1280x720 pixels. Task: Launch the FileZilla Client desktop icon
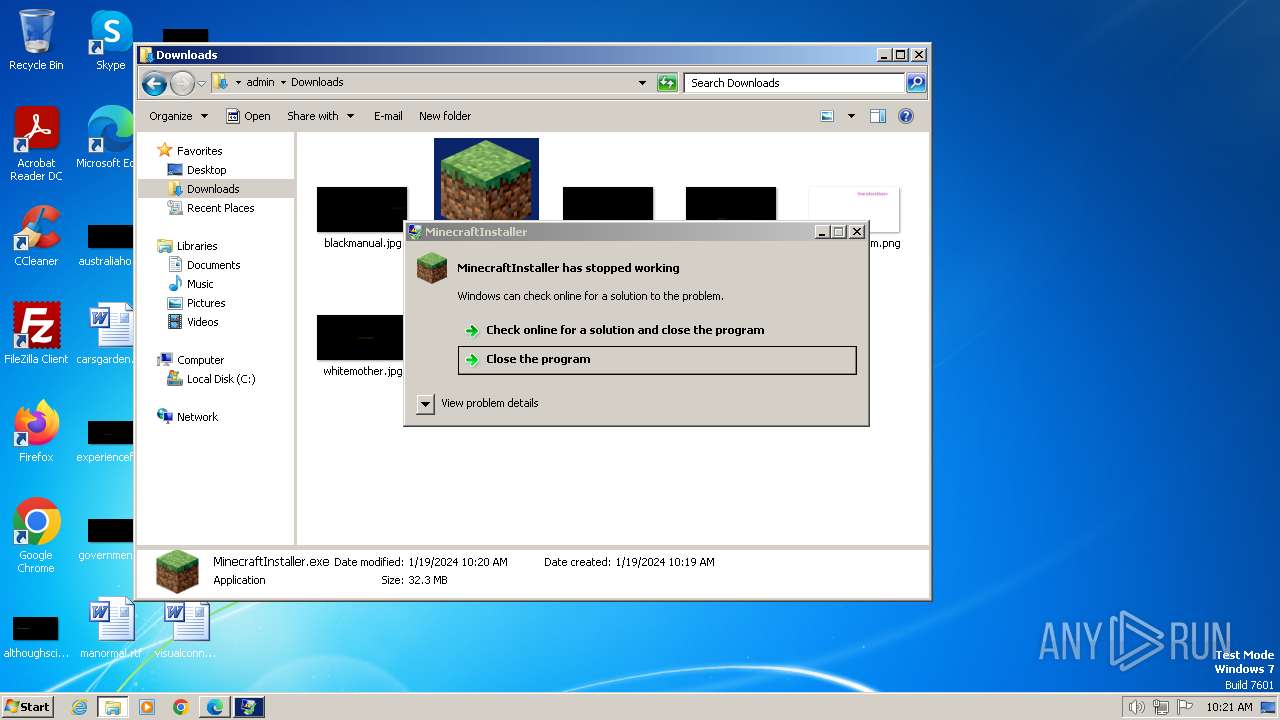[x=36, y=334]
